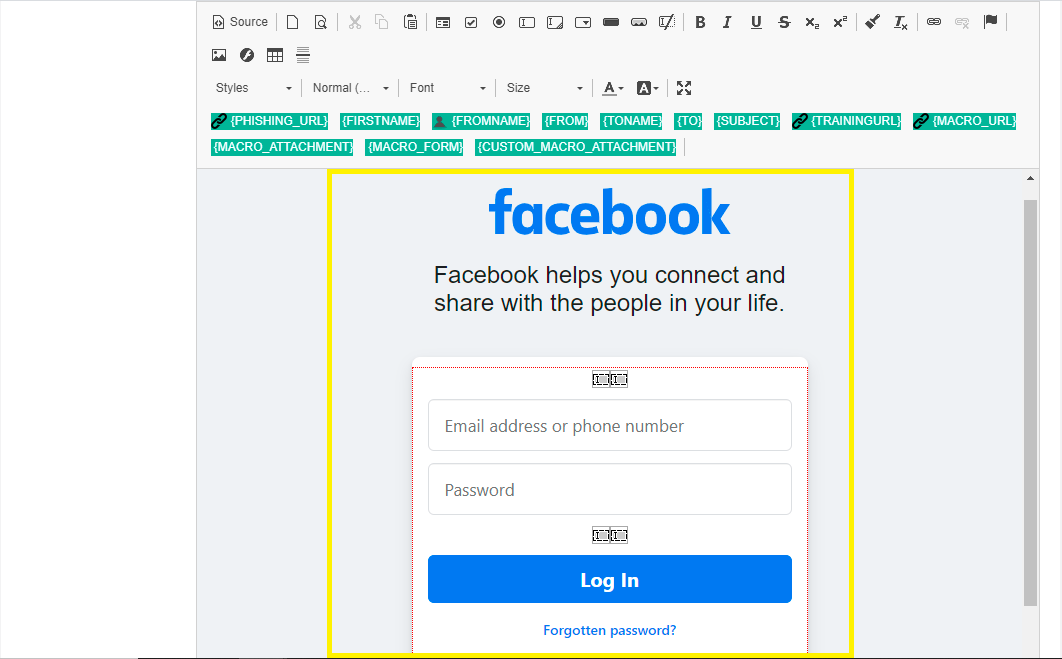Screen dimensions: 1062x659
Task: Click the Copy icon
Action: tap(382, 22)
